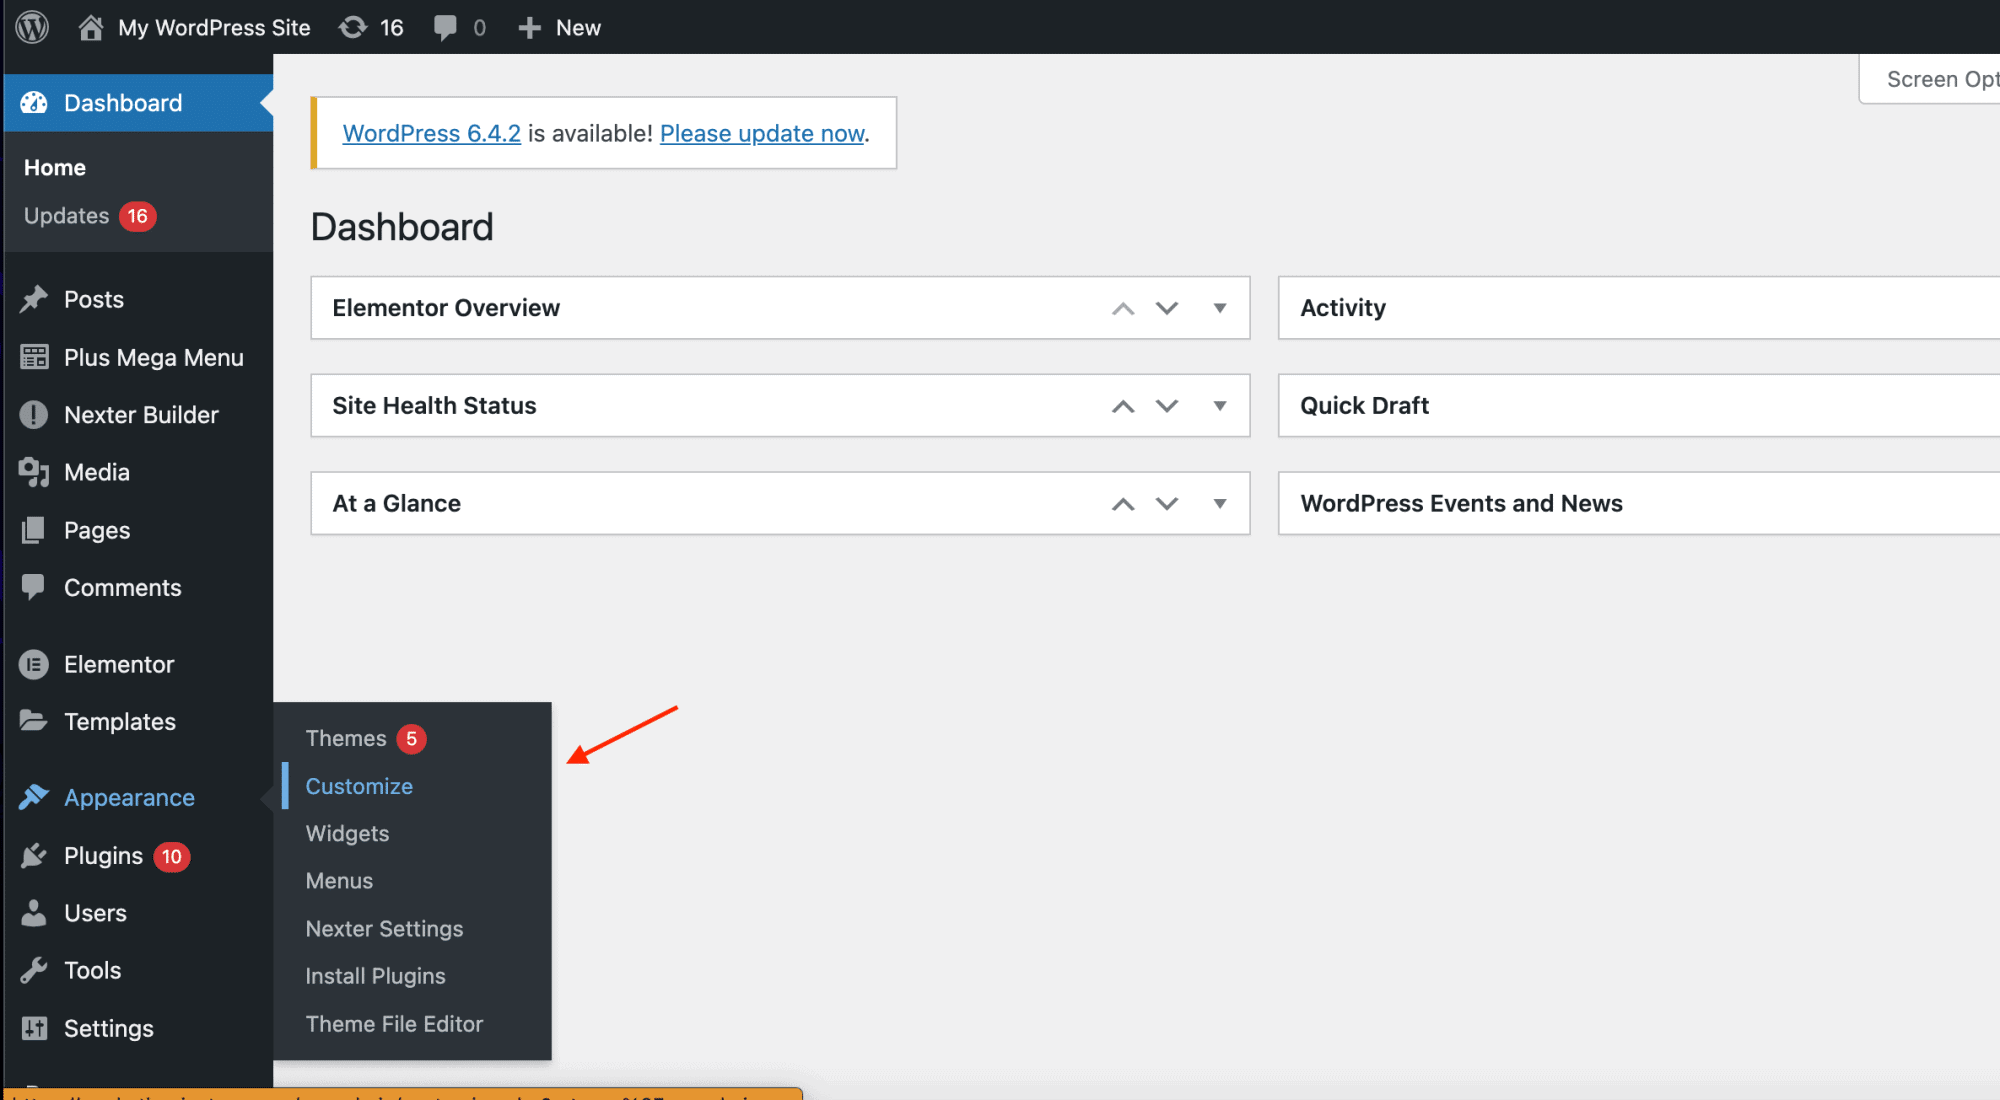Open Menus in Appearance submenu
The width and height of the screenshot is (2000, 1100).
tap(339, 881)
